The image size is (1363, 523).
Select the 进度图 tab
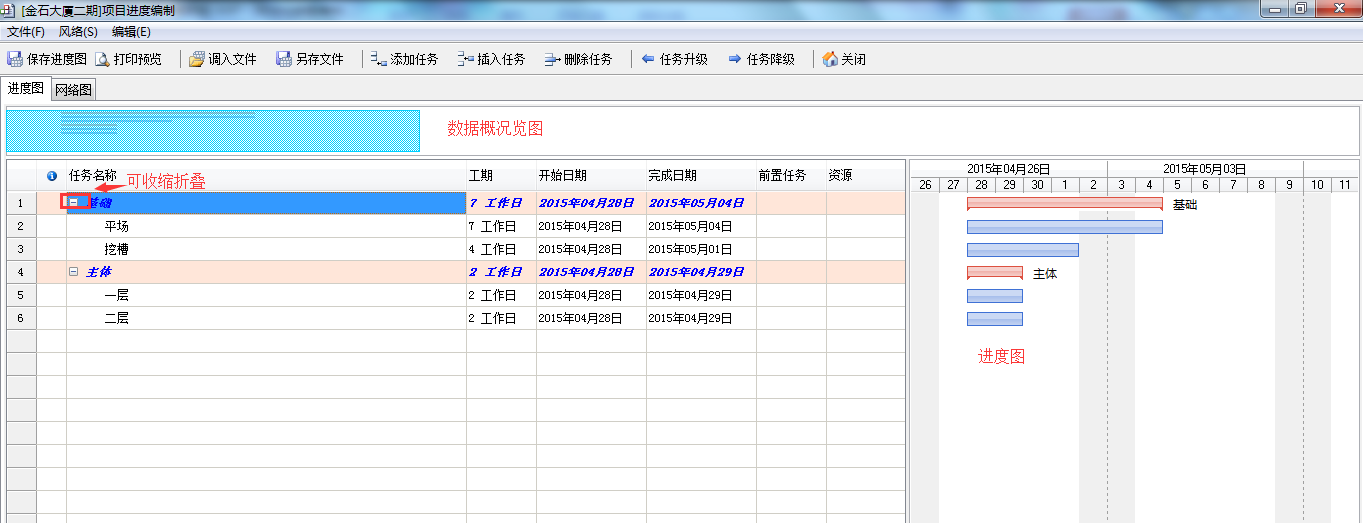tap(26, 89)
